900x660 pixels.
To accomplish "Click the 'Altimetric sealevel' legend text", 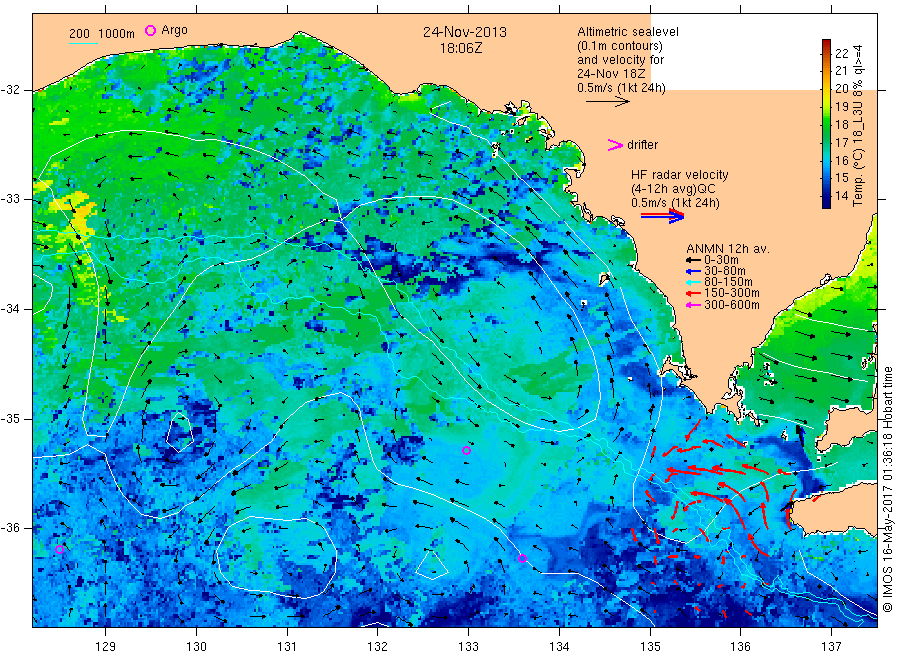I will [x=628, y=32].
